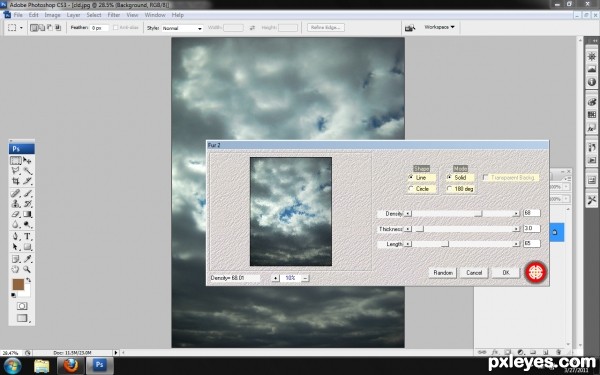Select the Slice tool
Viewport: 600px width, 375px height.
(27, 181)
